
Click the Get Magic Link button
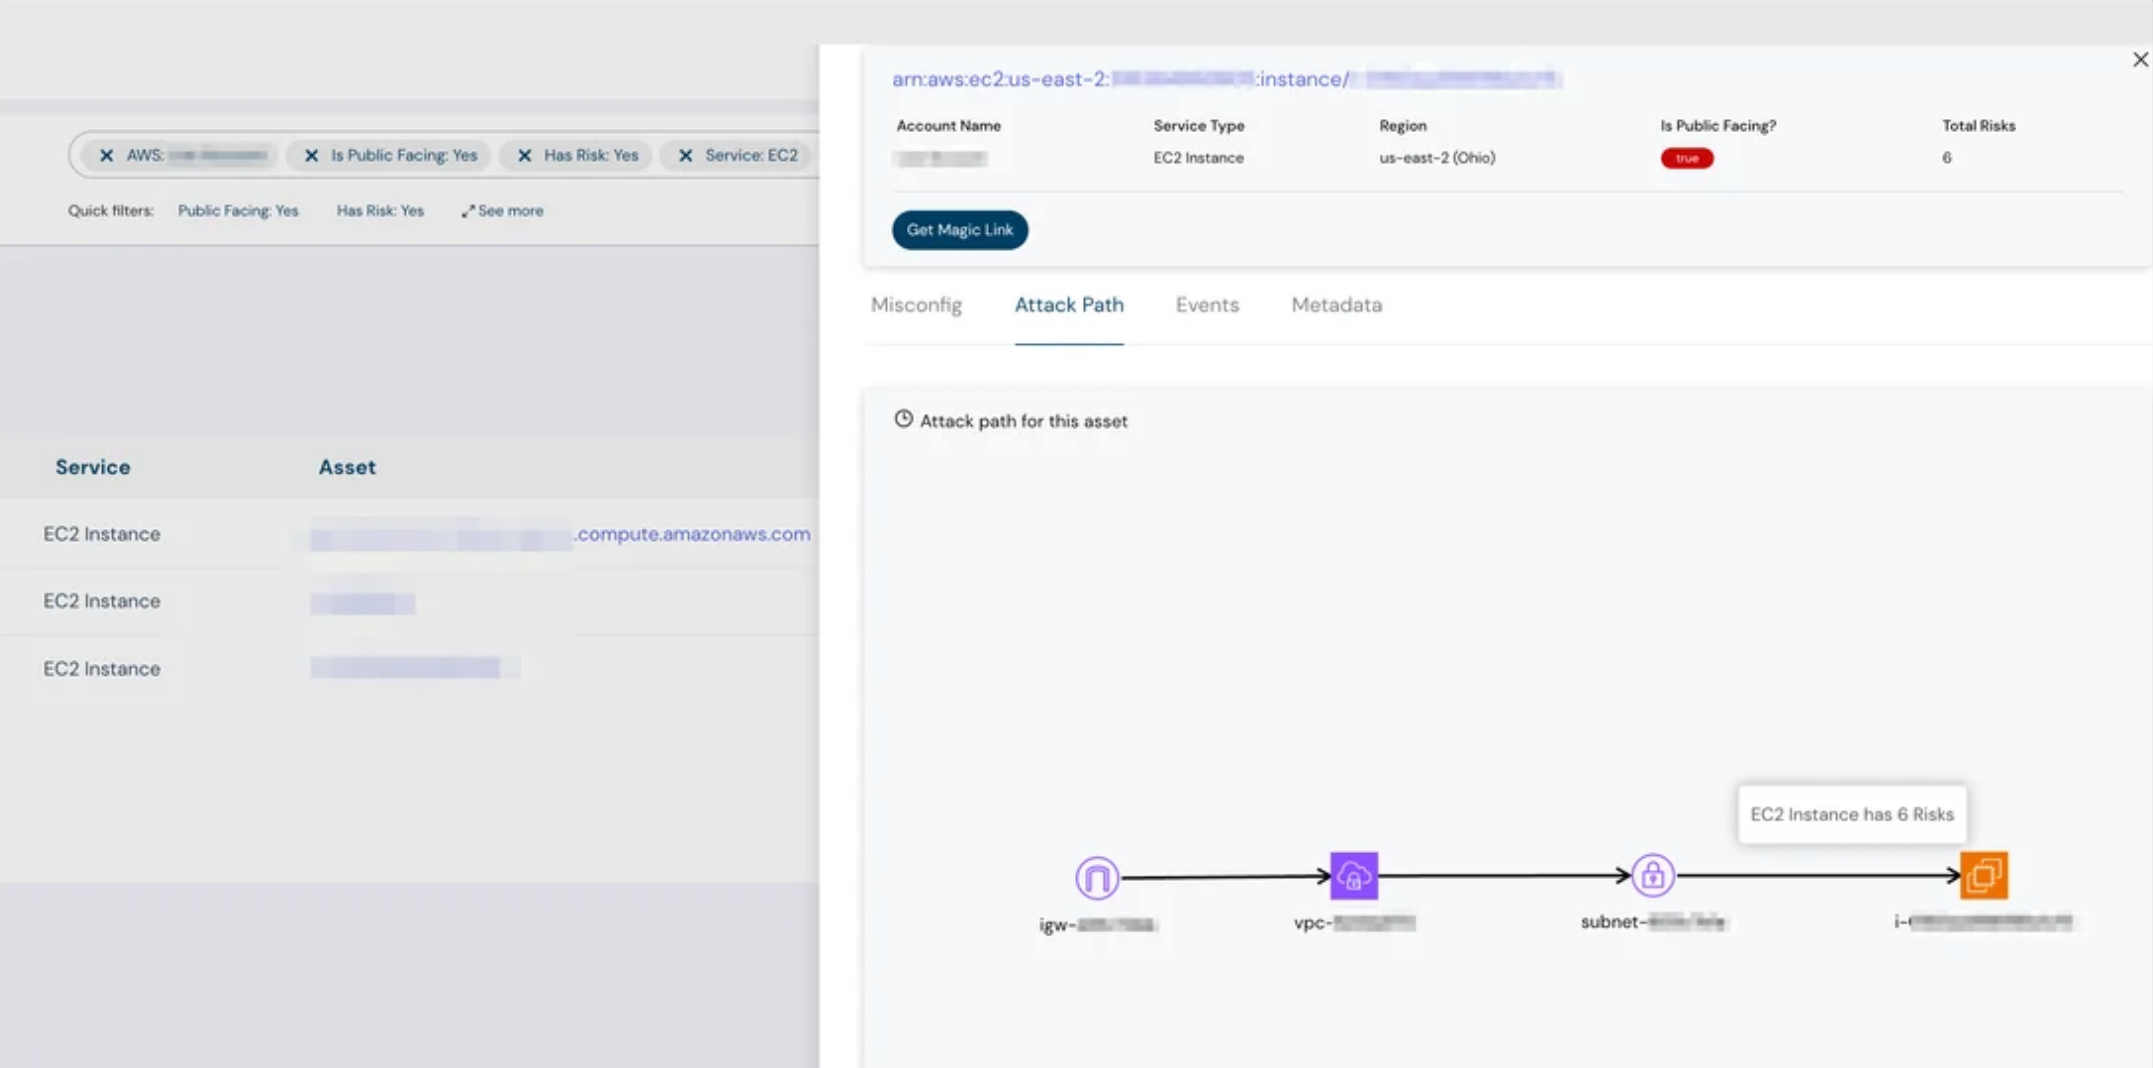pos(959,230)
